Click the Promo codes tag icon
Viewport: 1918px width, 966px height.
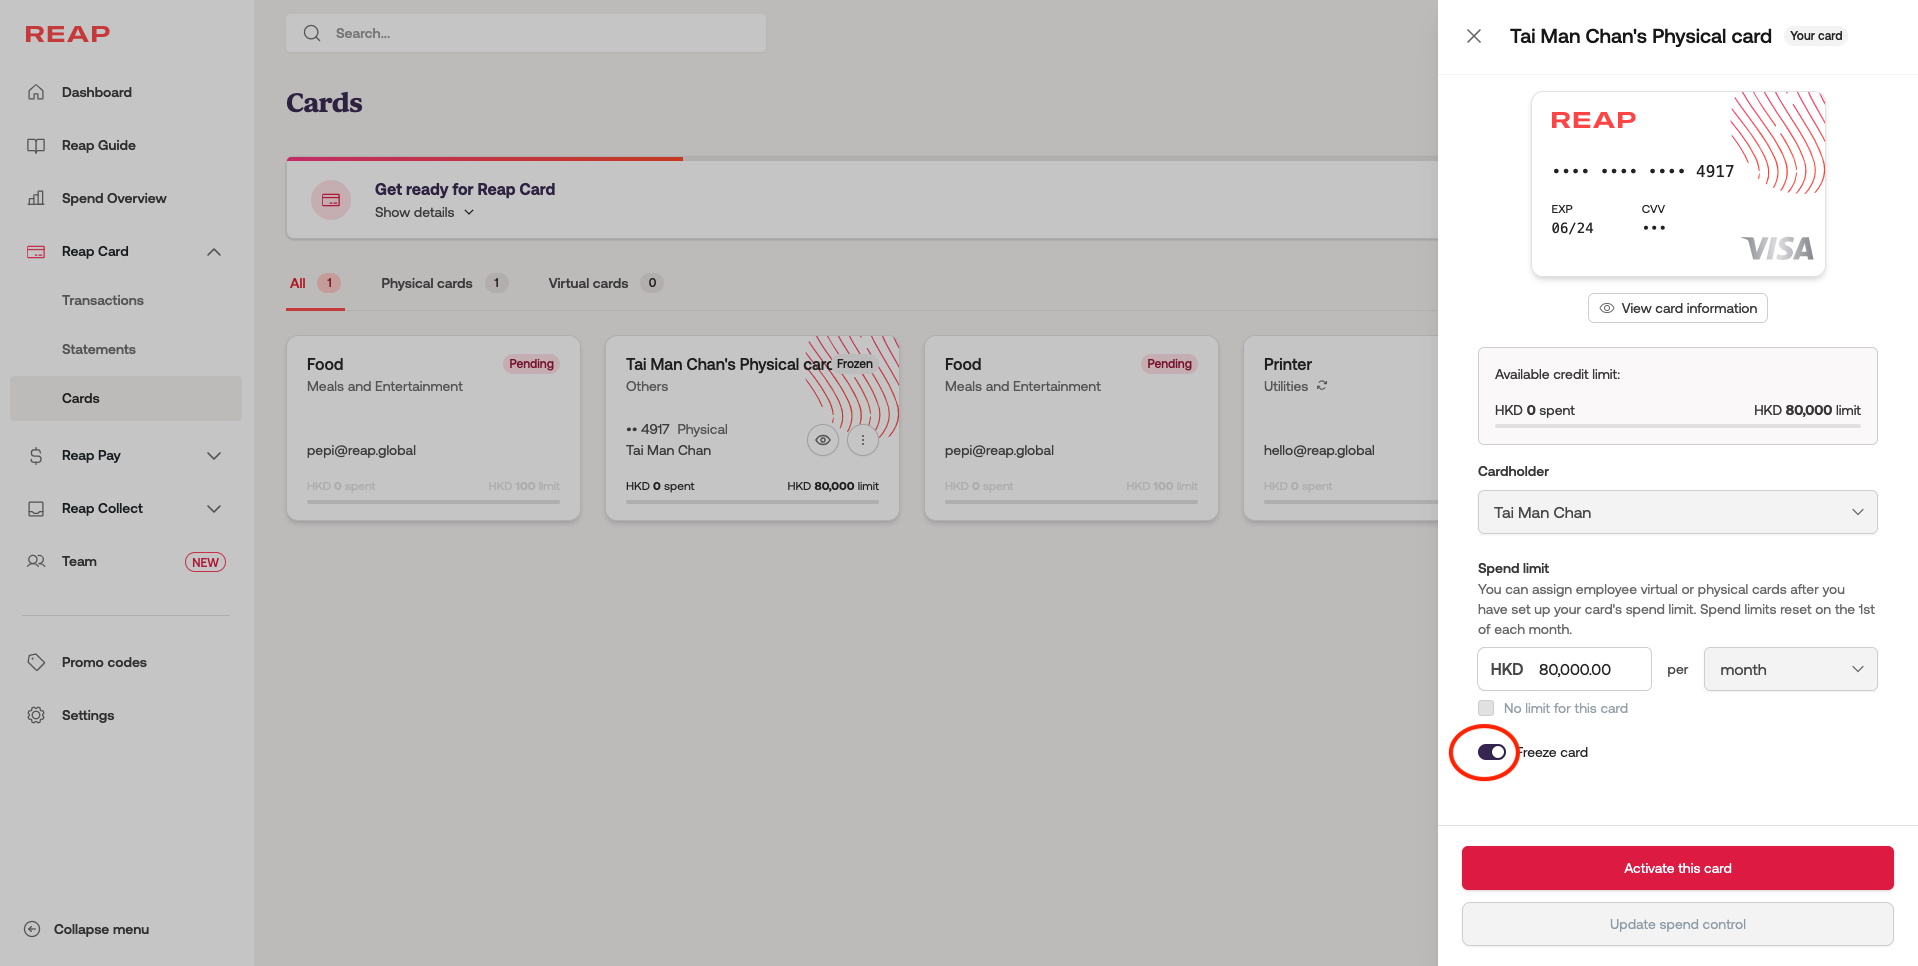pyautogui.click(x=36, y=662)
